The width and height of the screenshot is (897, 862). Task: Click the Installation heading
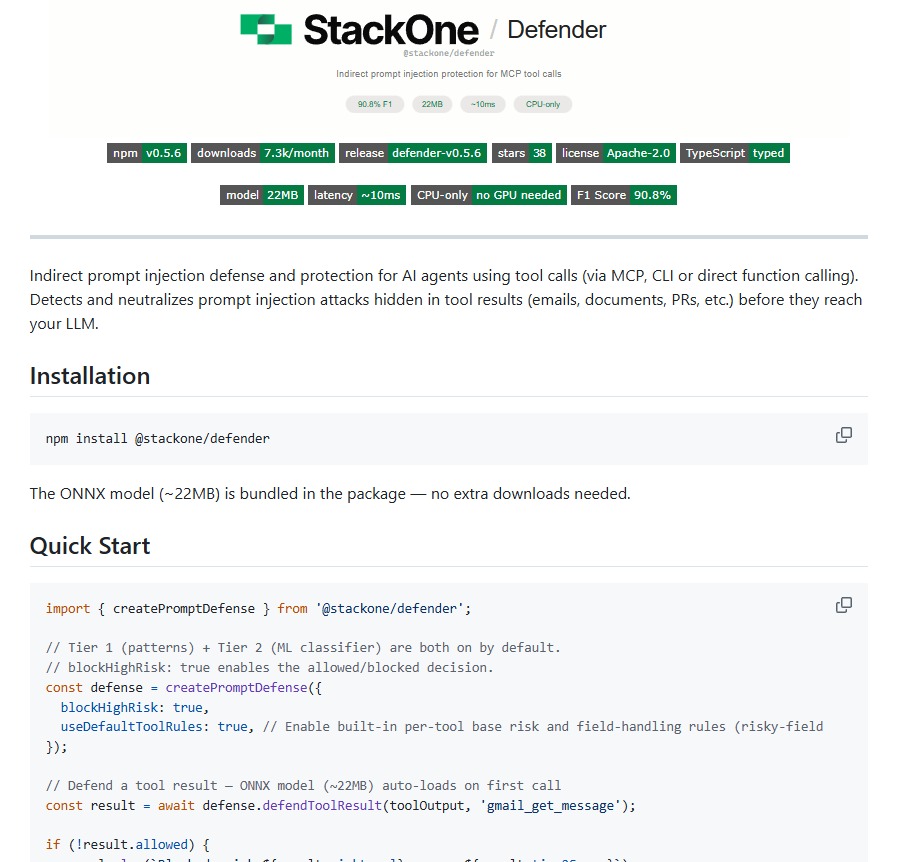click(x=90, y=376)
